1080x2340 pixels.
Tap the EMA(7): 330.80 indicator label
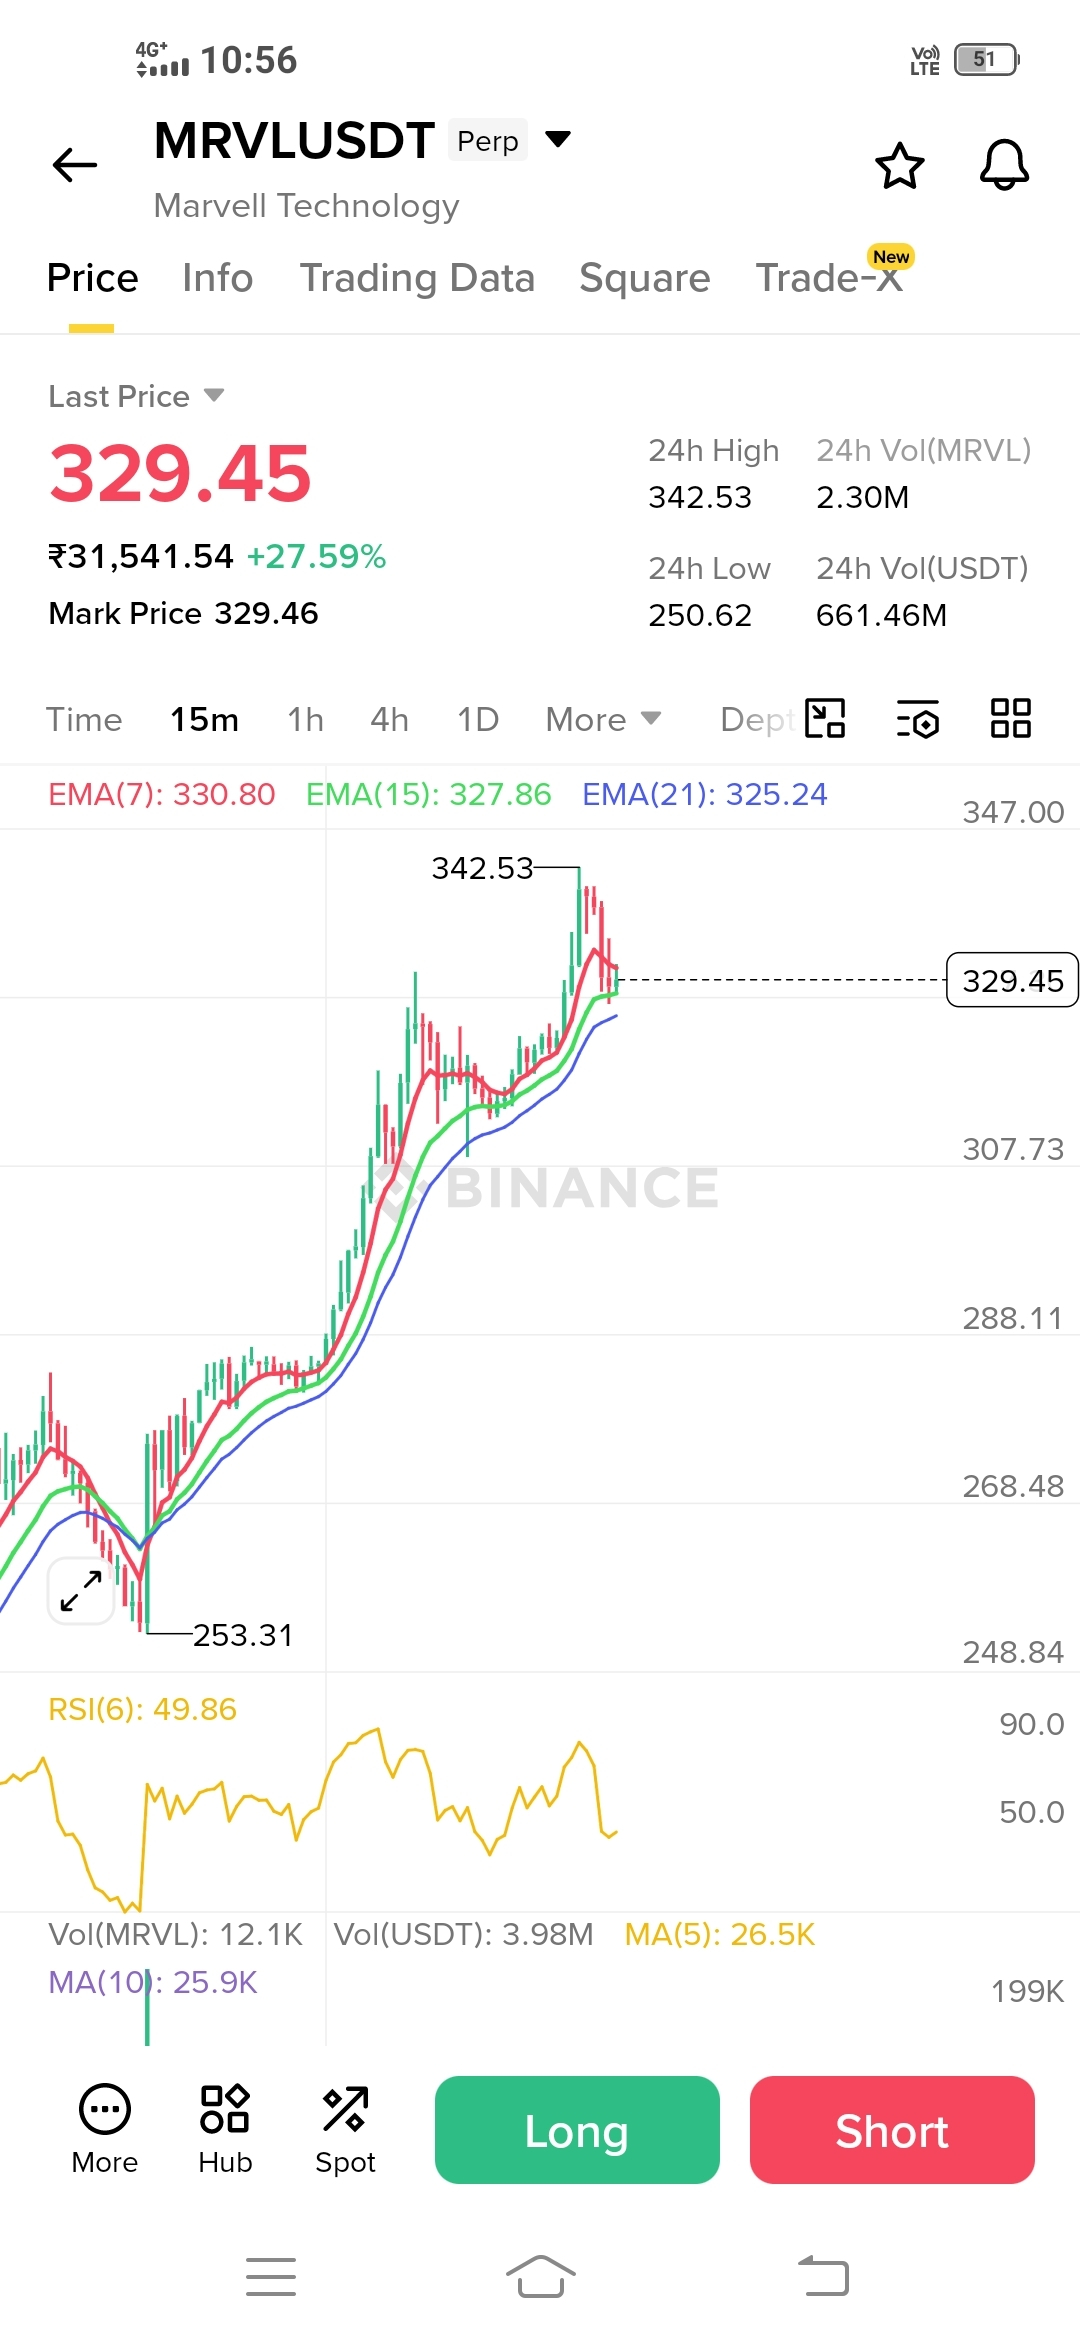pyautogui.click(x=161, y=794)
